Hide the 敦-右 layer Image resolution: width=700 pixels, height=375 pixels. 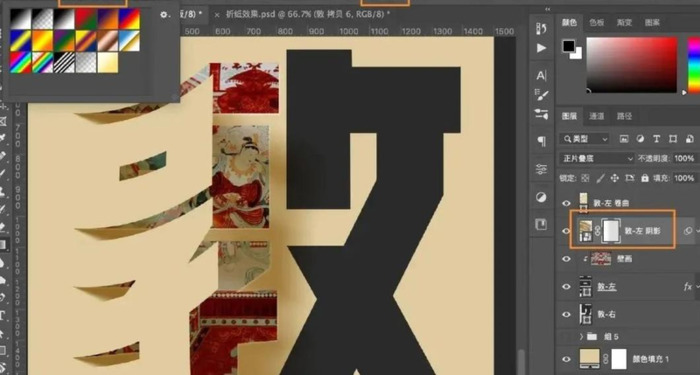pyautogui.click(x=567, y=314)
